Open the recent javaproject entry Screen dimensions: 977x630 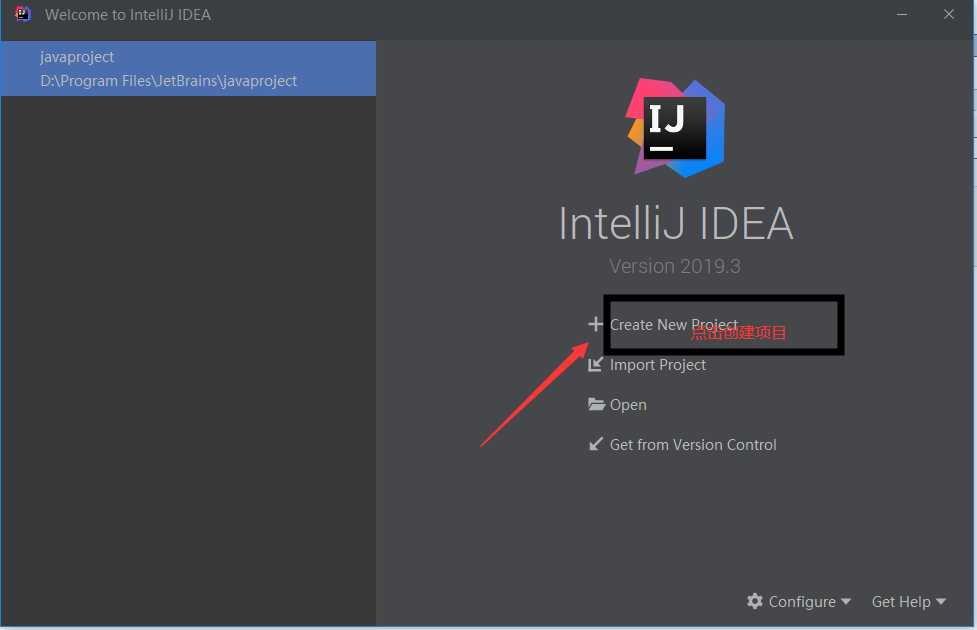[188, 69]
